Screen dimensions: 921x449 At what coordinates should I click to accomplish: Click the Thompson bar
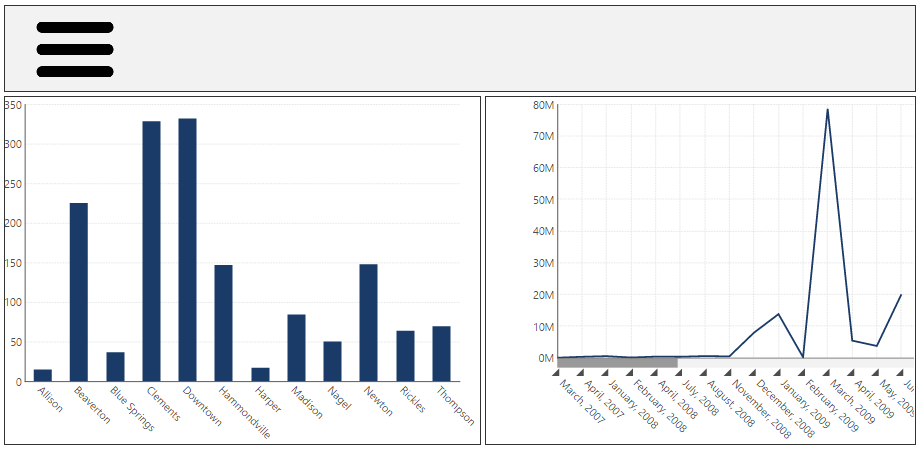[441, 353]
